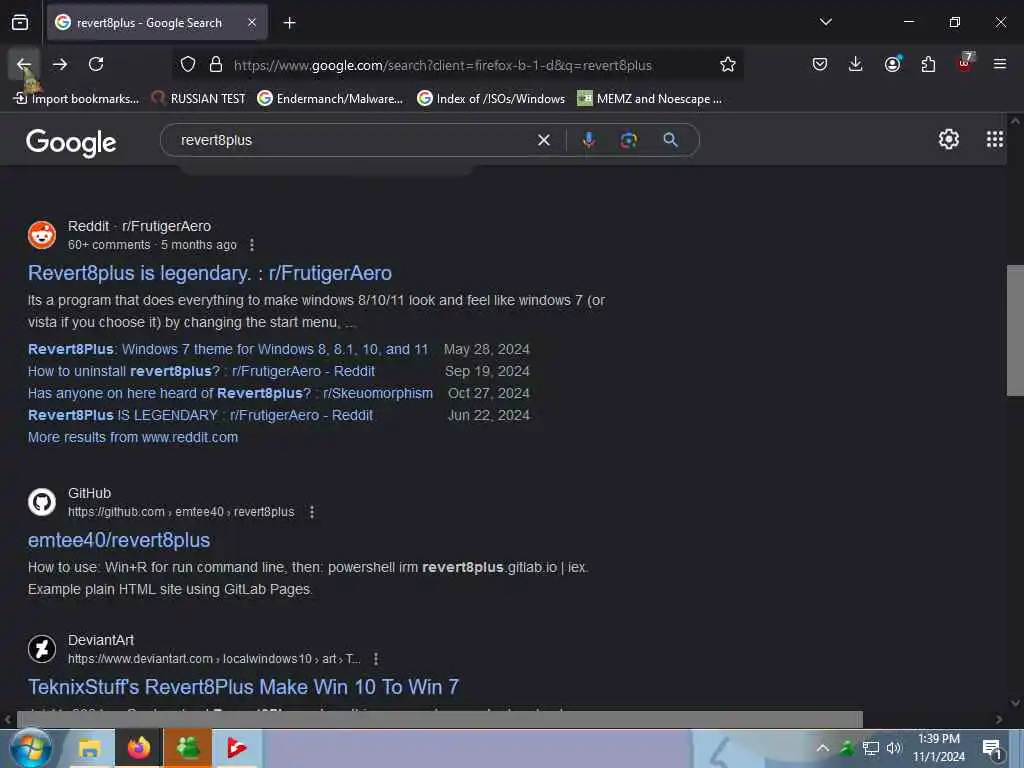Open the Extensions puzzle icon

pyautogui.click(x=928, y=65)
